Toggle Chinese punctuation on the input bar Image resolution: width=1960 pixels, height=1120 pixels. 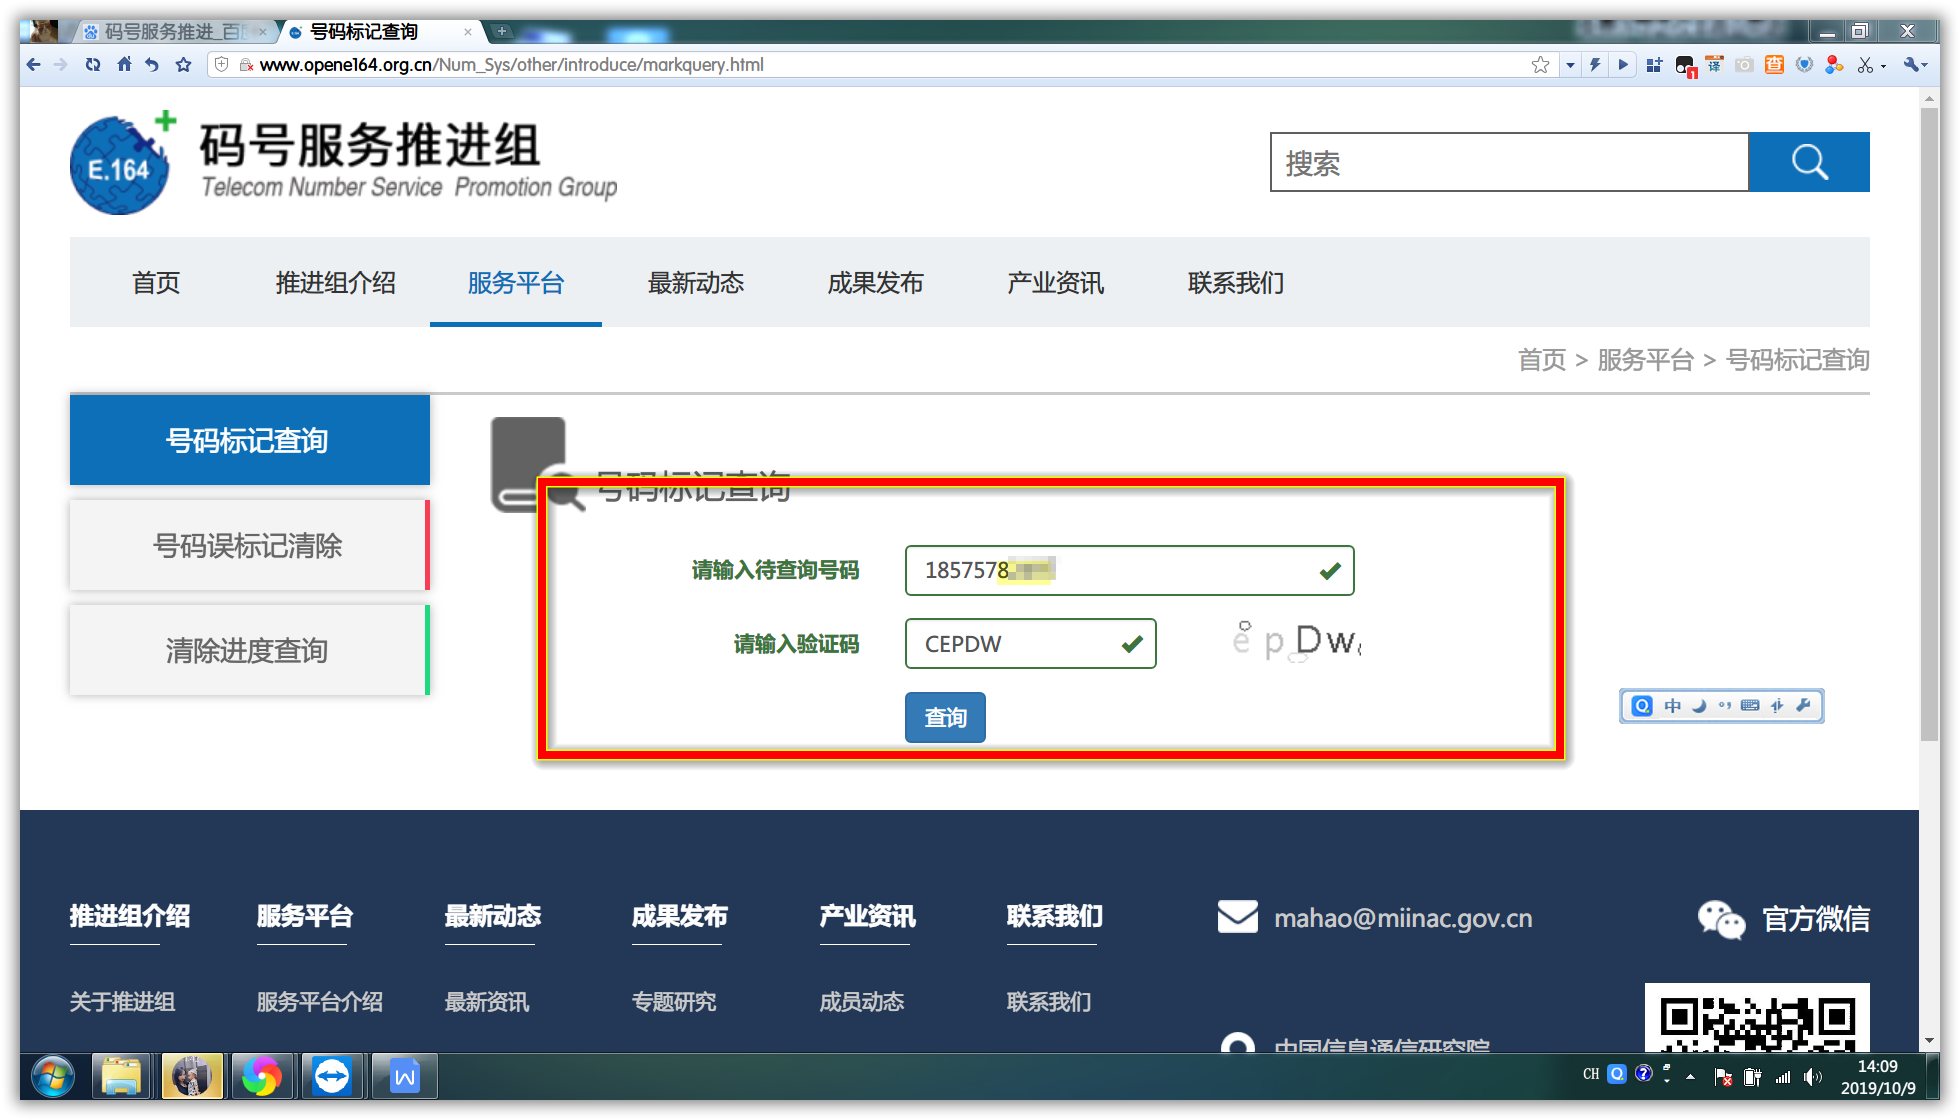[x=1726, y=705]
